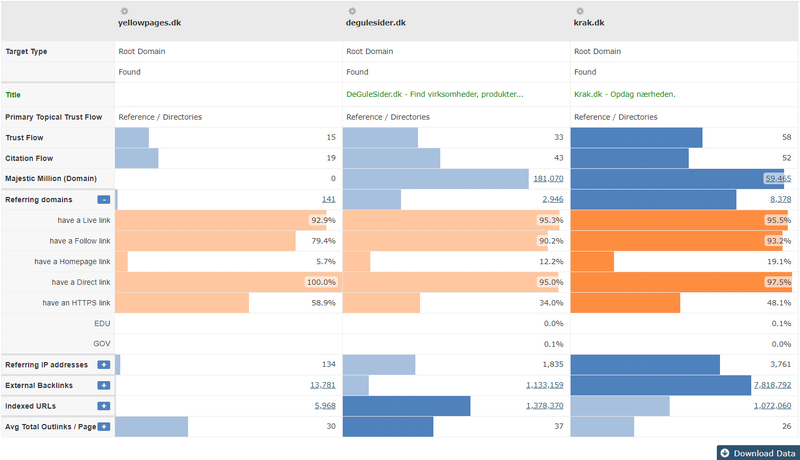Click the Primary Topical Trust Flow label
Image resolution: width=800 pixels, height=460 pixels.
click(54, 117)
